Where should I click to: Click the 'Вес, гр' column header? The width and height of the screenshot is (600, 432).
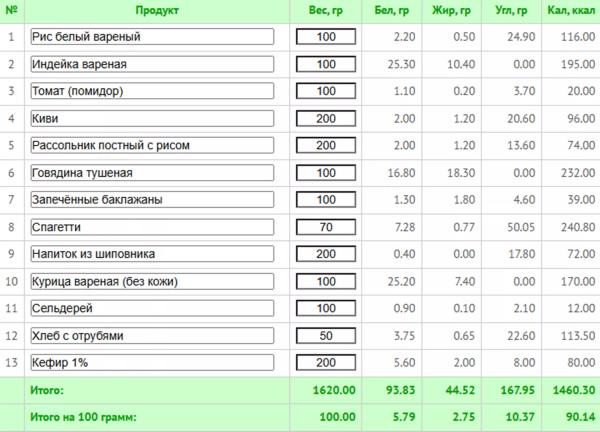pos(325,11)
